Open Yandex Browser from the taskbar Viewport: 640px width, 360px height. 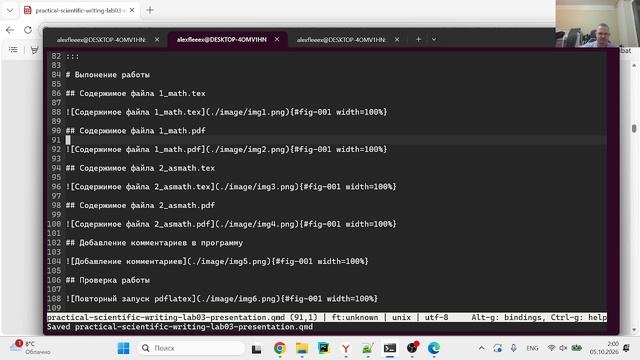[346, 348]
